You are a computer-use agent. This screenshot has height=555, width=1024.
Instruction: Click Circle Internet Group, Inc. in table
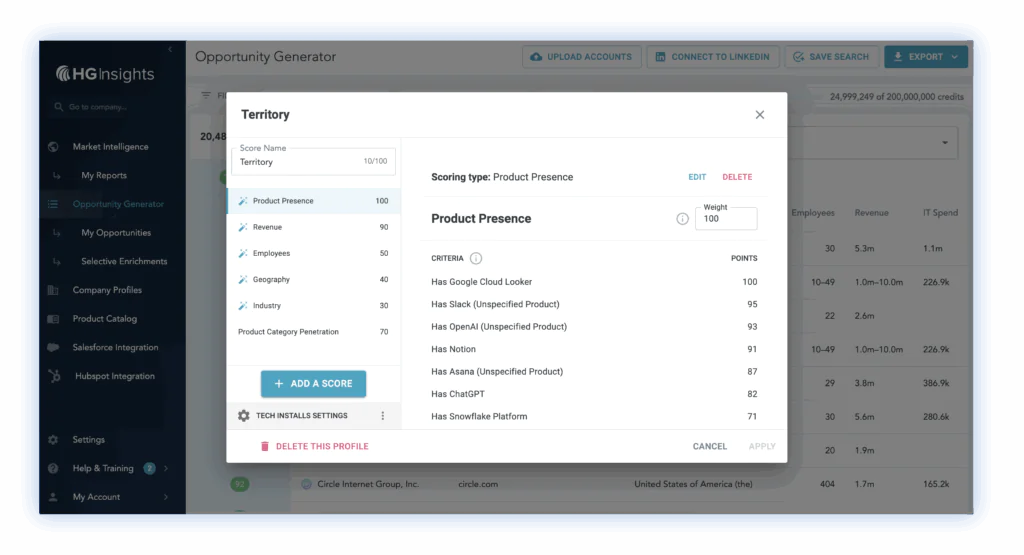tap(368, 484)
